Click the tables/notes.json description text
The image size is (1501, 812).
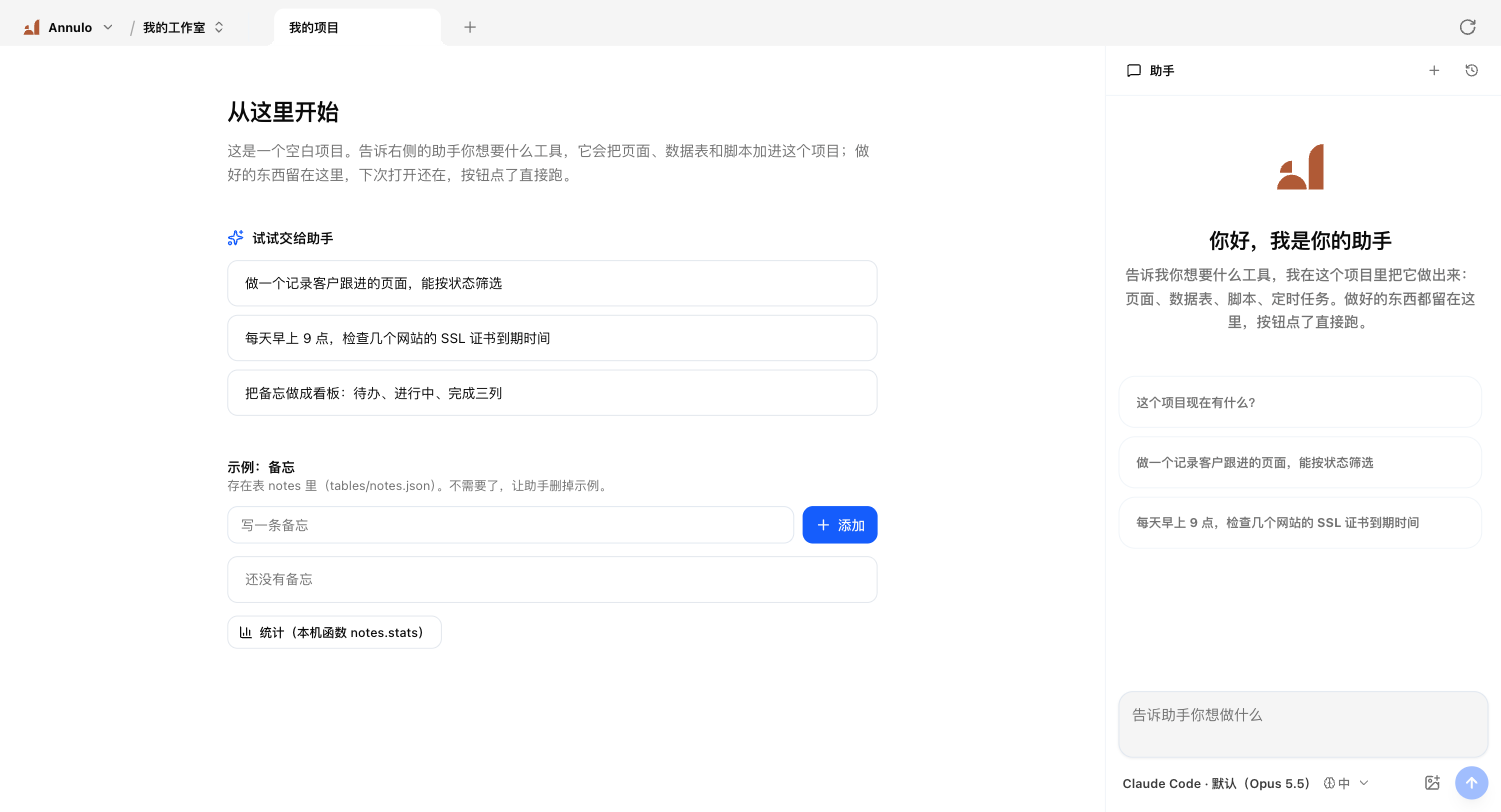(417, 486)
